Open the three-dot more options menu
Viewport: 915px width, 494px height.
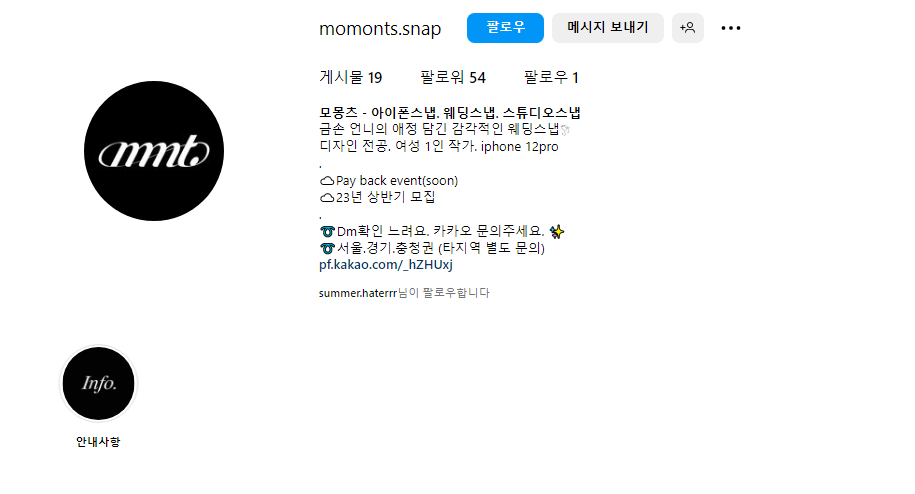pyautogui.click(x=731, y=28)
